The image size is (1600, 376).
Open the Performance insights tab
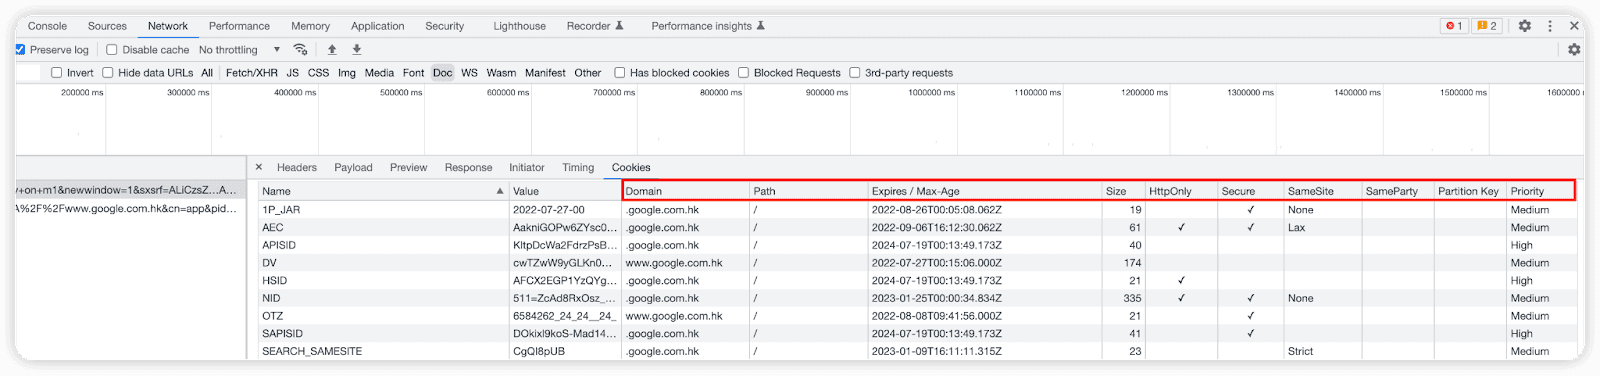pos(708,26)
